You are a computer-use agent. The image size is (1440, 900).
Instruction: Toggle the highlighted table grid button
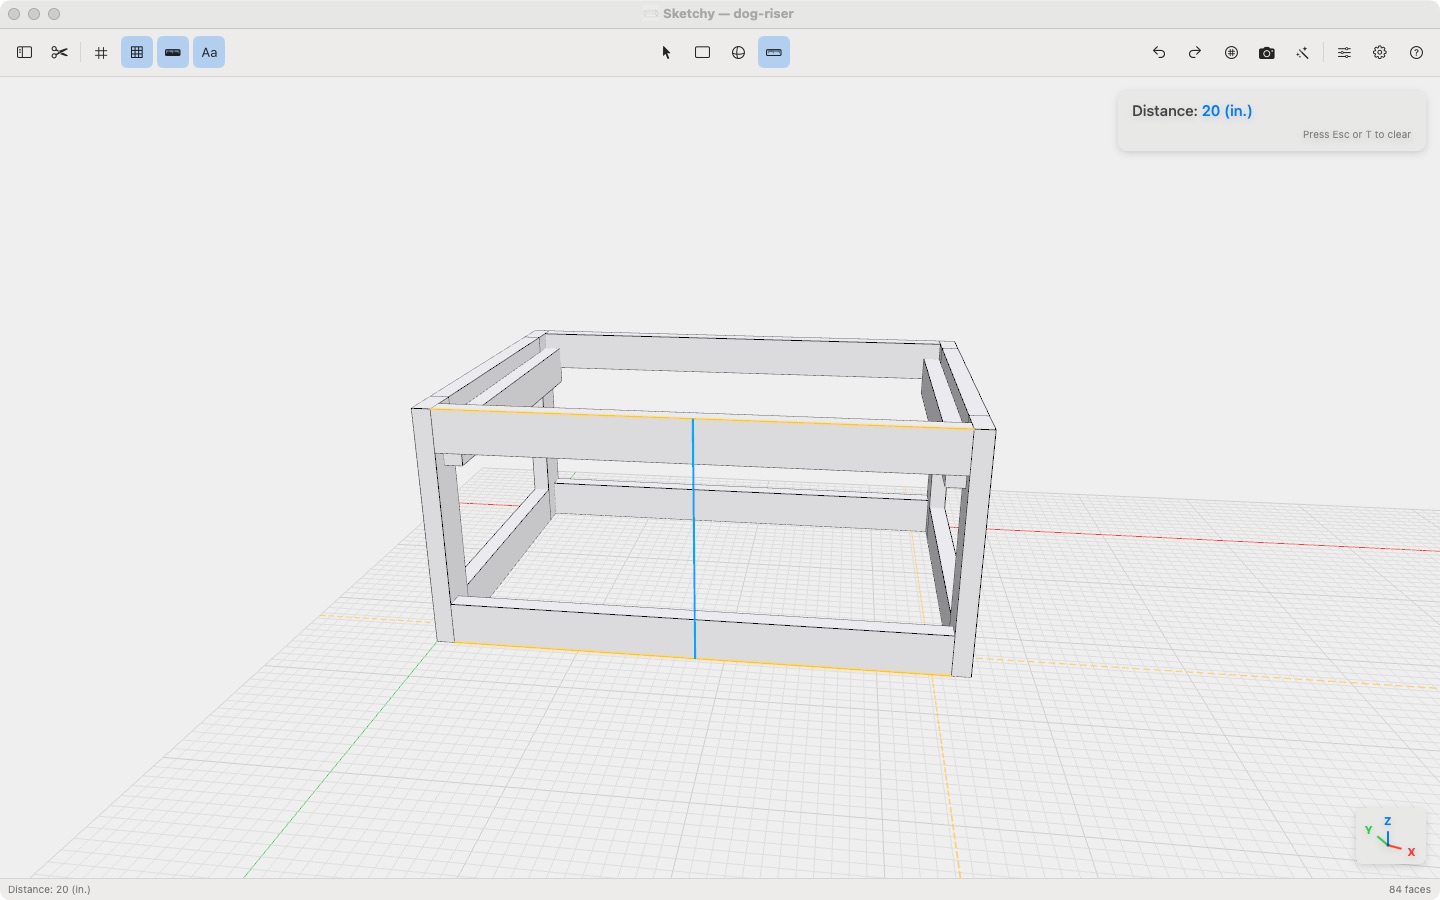pos(137,53)
